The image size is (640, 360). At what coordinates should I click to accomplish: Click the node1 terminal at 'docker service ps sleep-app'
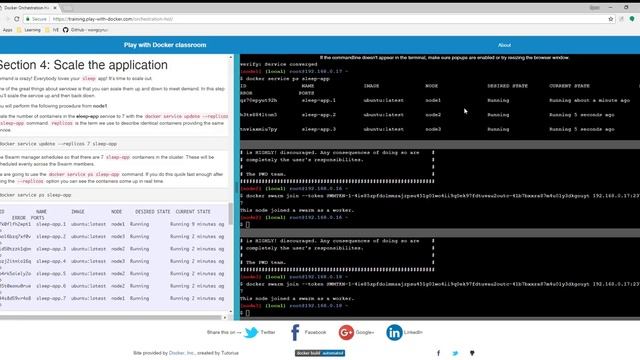click(288, 79)
